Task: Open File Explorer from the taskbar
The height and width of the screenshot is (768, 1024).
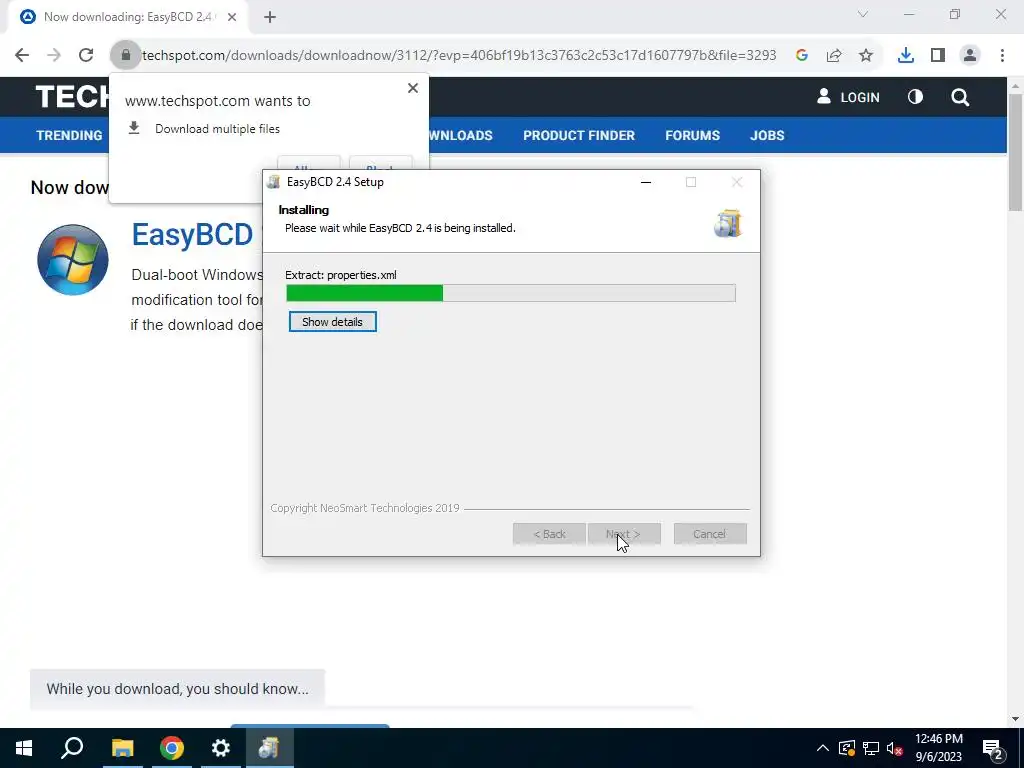Action: [122, 748]
